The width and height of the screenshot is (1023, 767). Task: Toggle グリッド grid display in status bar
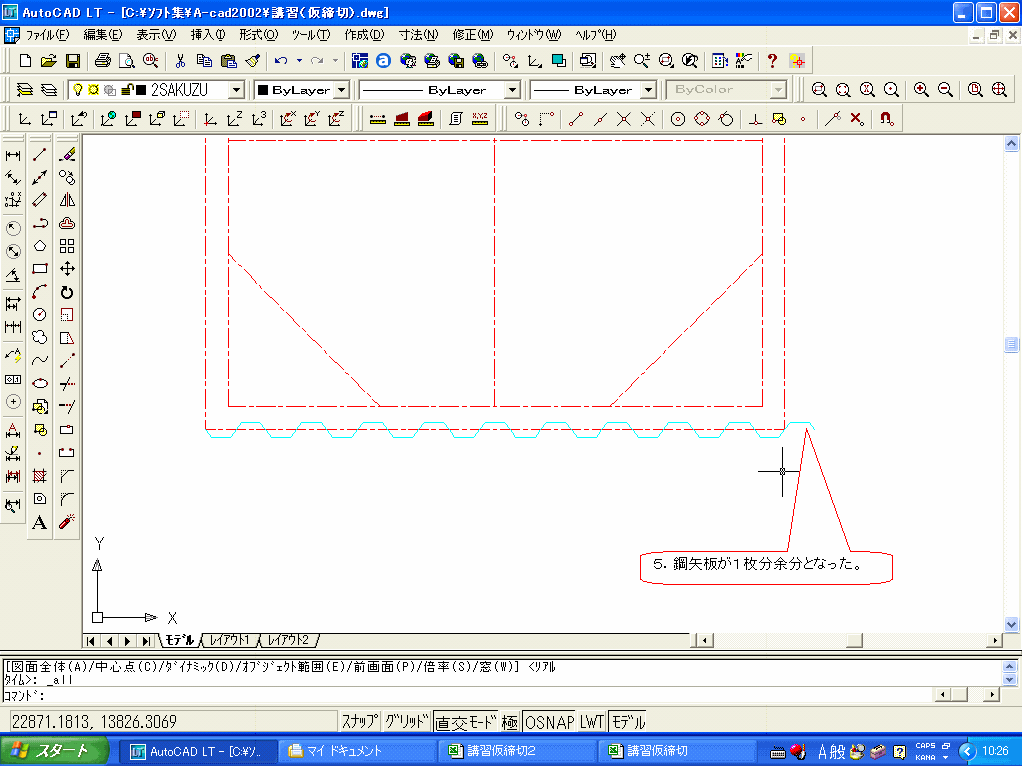coord(406,721)
